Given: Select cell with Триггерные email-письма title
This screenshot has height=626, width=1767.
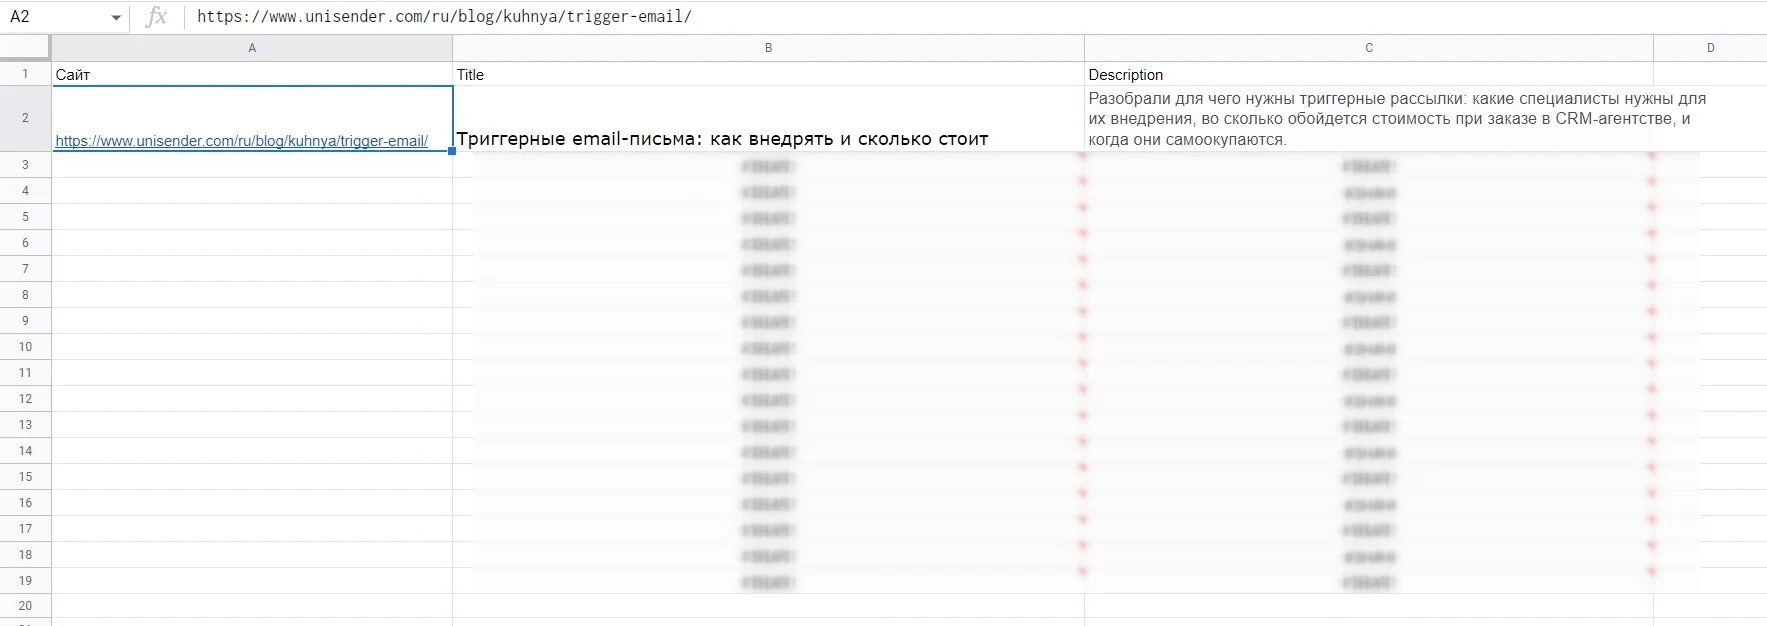Looking at the screenshot, I should coord(768,119).
